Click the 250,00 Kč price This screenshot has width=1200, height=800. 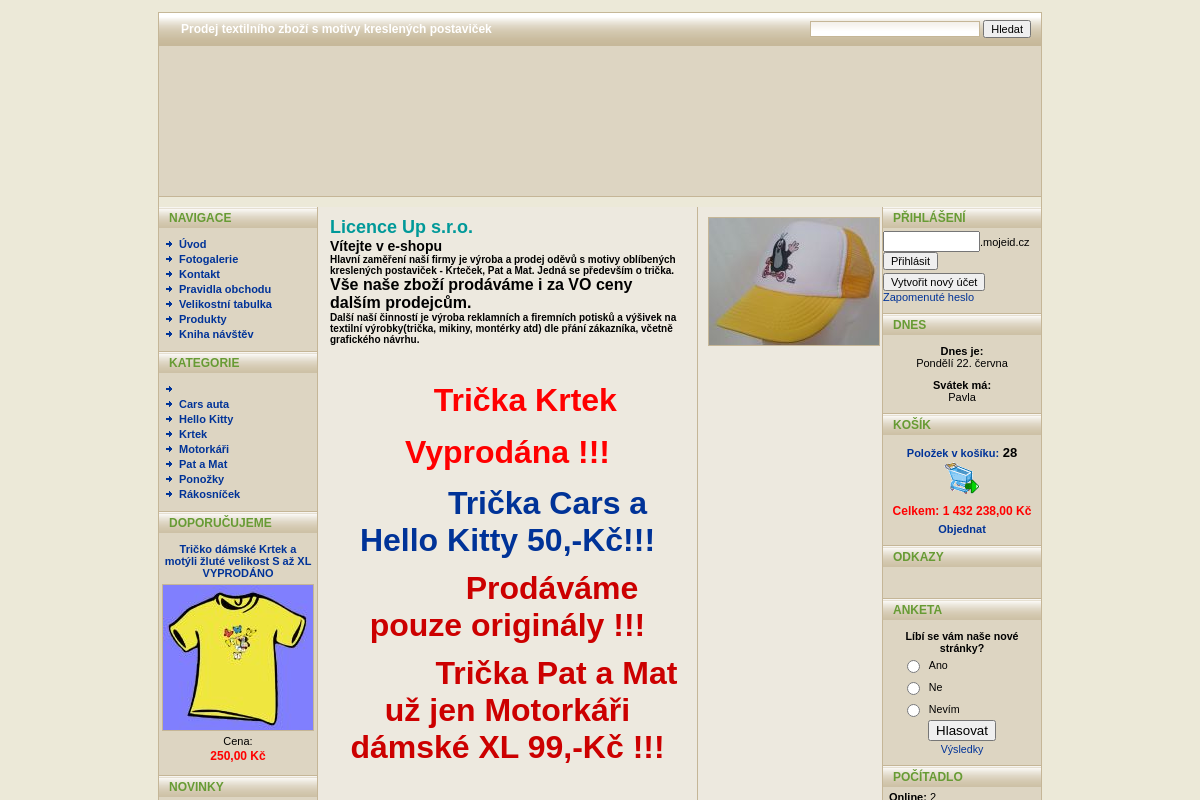coord(238,756)
